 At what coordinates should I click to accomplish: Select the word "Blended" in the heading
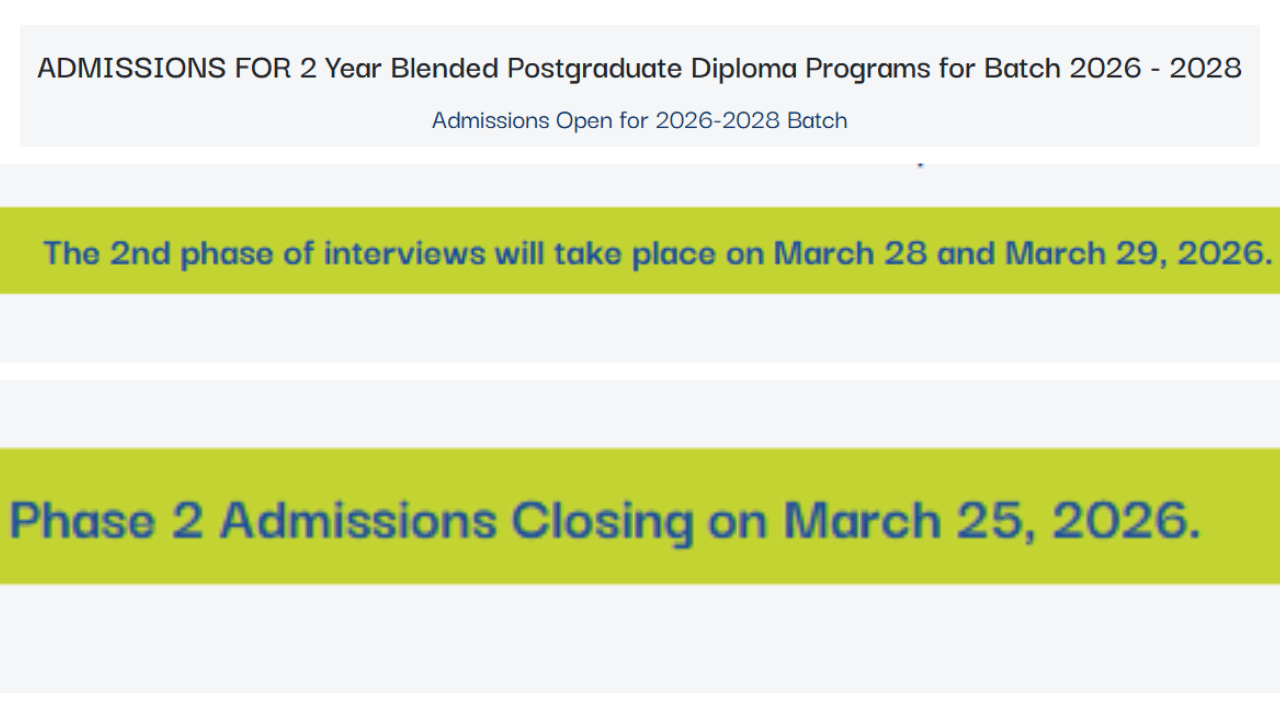point(445,68)
